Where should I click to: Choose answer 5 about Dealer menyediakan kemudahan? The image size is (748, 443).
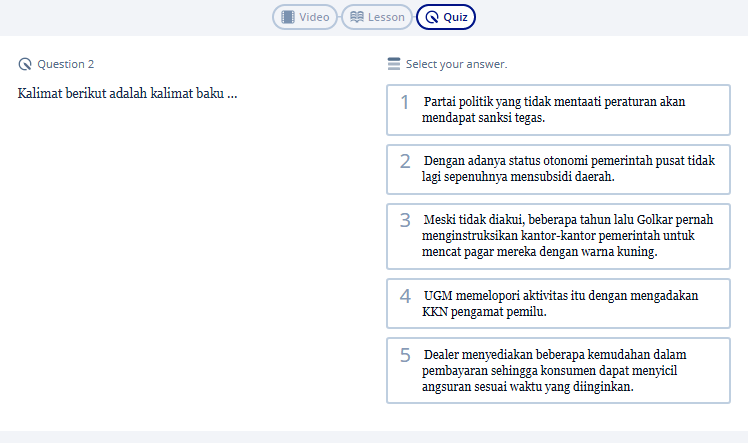click(x=558, y=371)
